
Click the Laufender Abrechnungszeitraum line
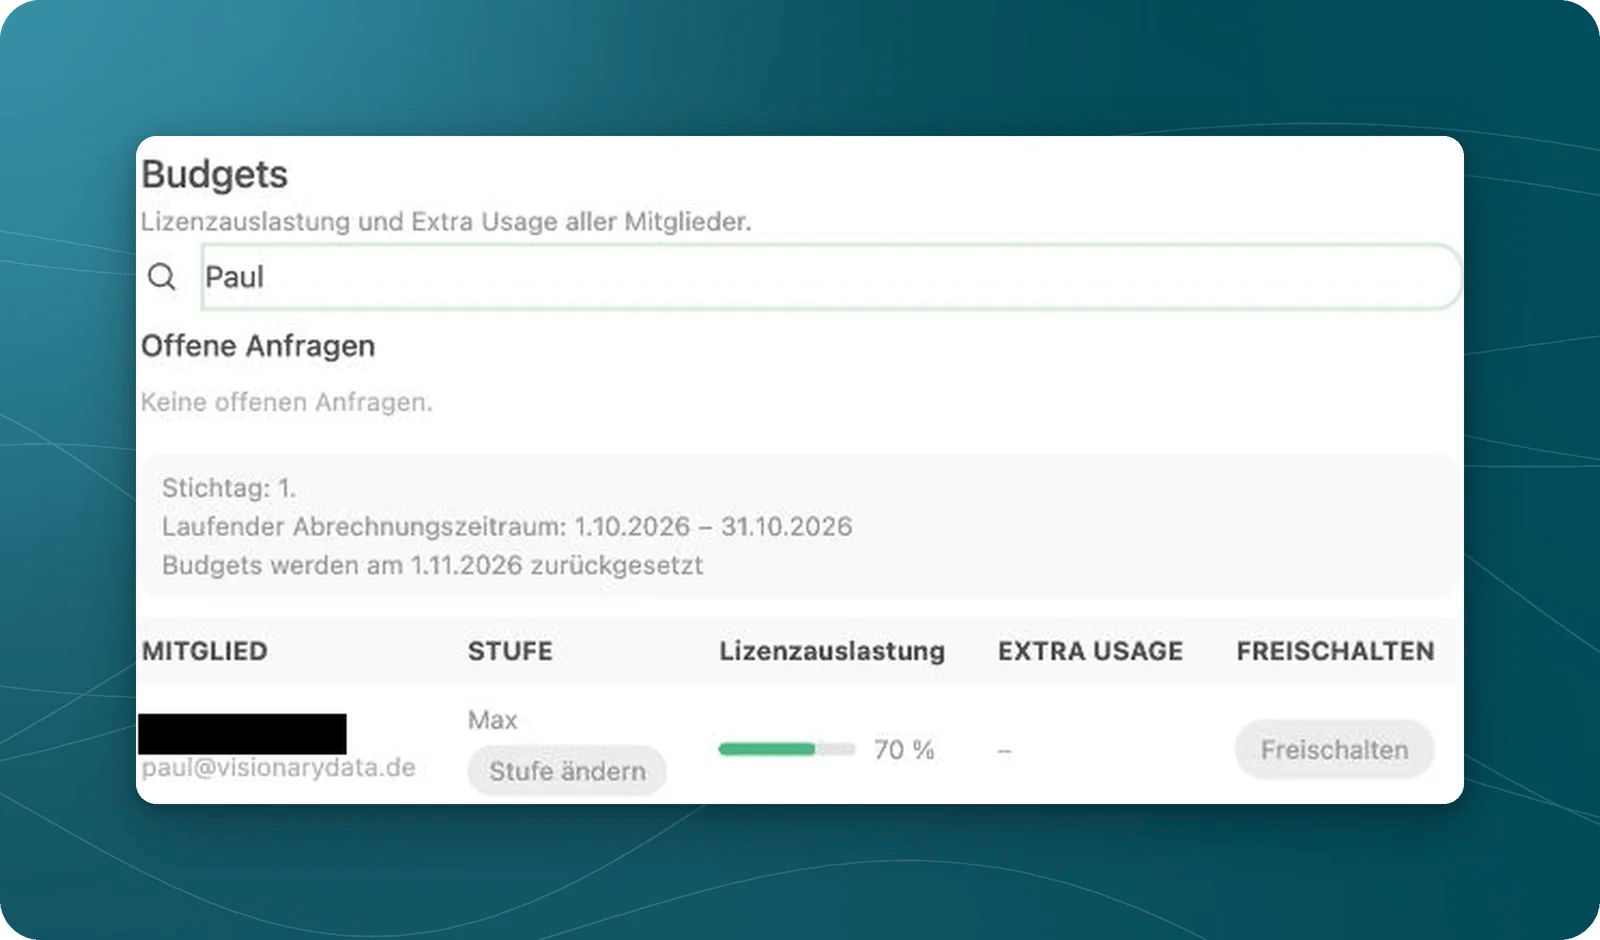point(507,527)
